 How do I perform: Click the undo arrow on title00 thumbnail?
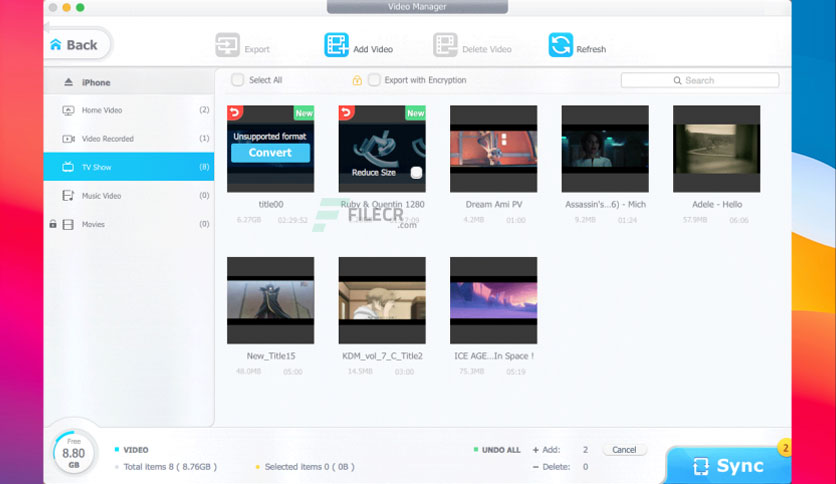[x=235, y=112]
